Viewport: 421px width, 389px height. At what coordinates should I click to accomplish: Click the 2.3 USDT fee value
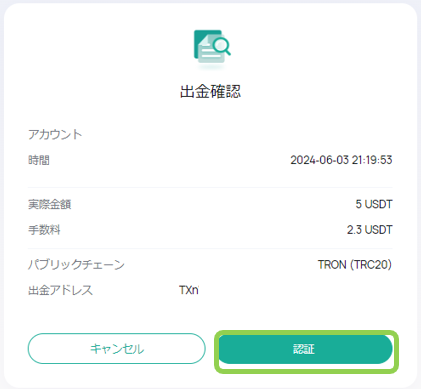click(x=369, y=230)
